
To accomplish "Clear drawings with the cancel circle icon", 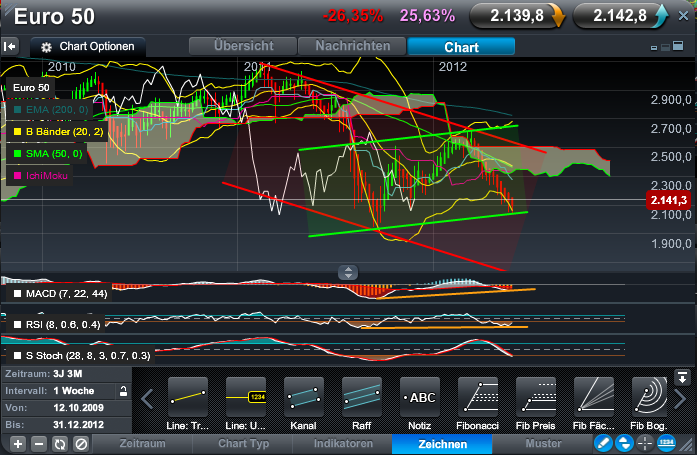I will click(x=81, y=444).
